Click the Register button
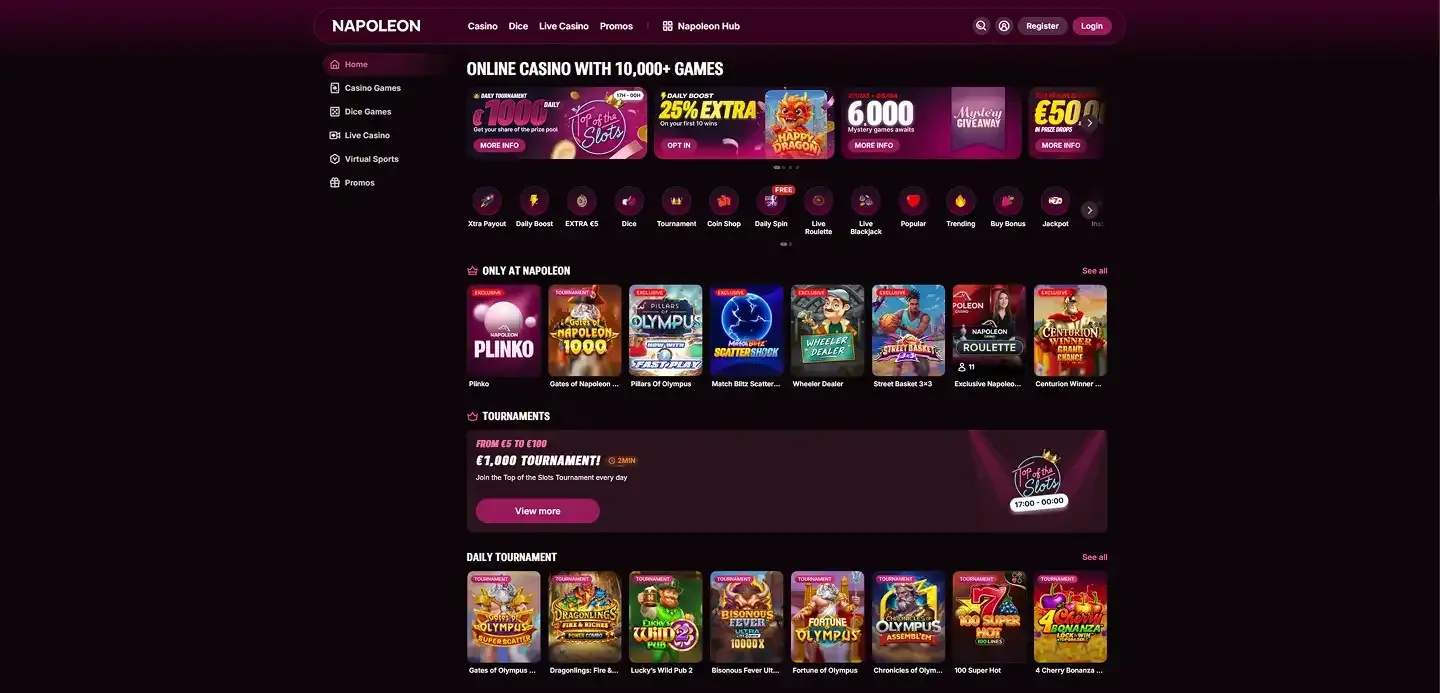1440x693 pixels. point(1042,26)
